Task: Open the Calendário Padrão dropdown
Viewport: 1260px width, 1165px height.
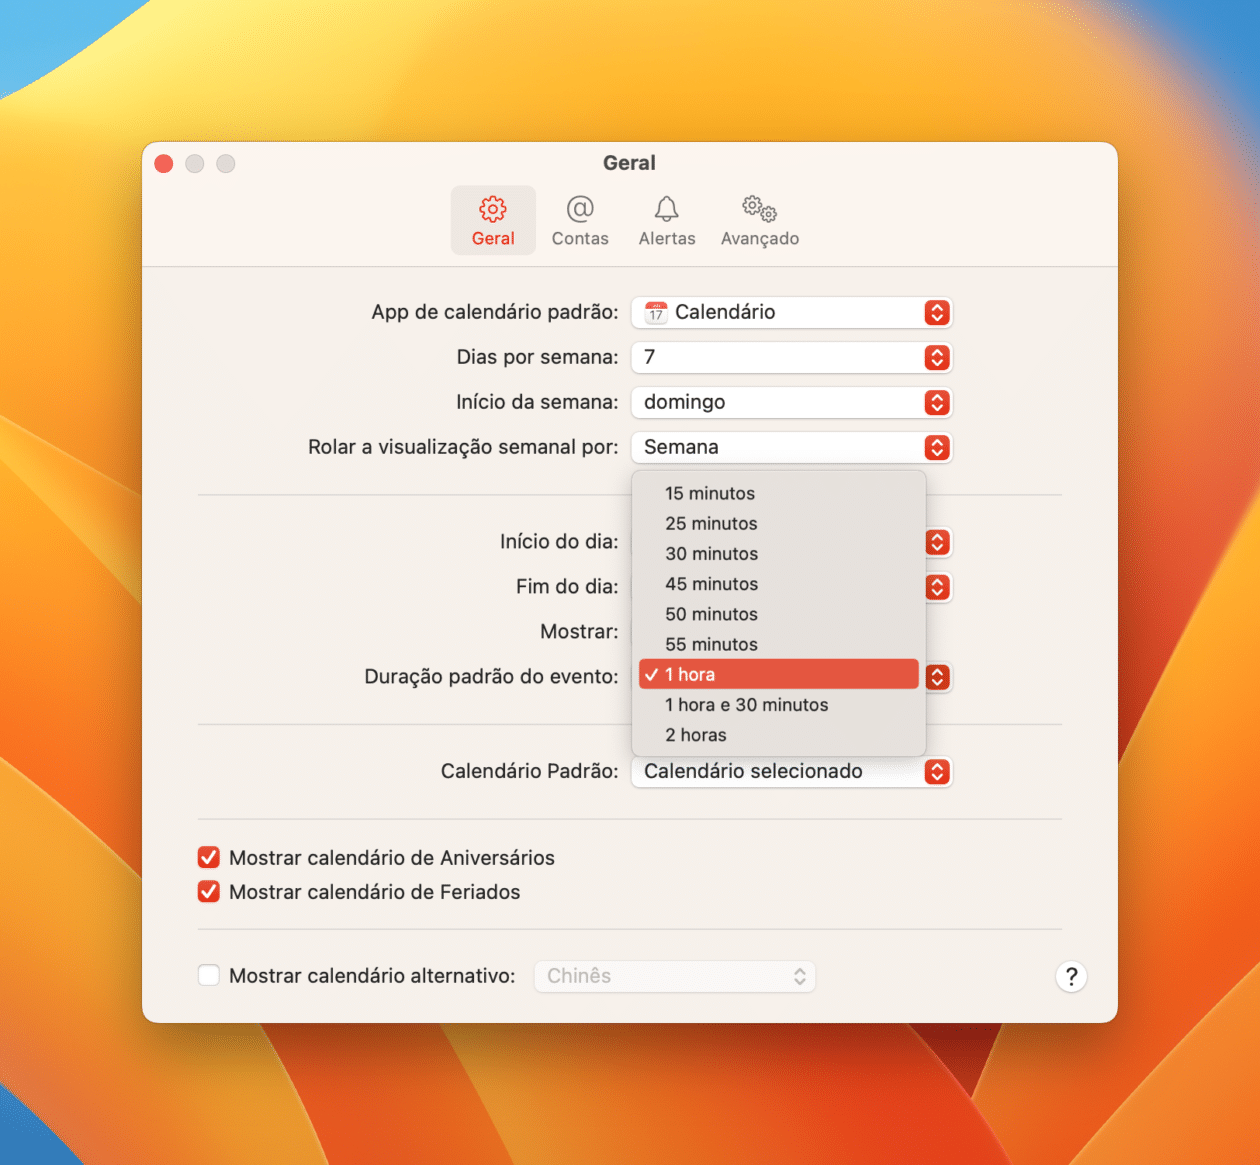Action: click(x=790, y=771)
